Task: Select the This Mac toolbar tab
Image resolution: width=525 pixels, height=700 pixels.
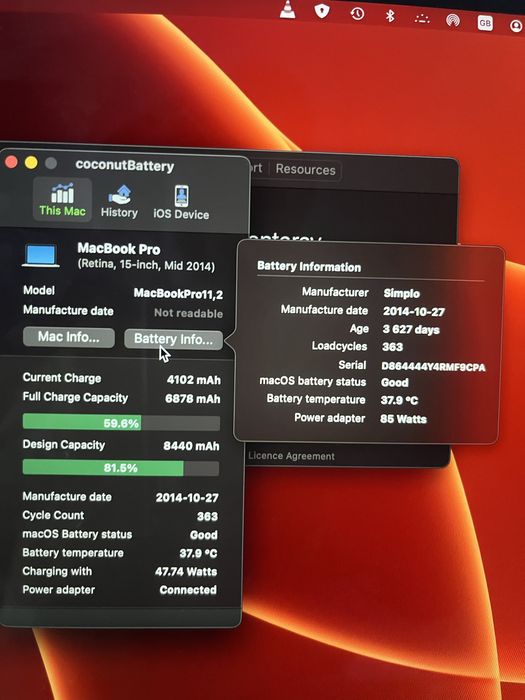Action: (62, 200)
